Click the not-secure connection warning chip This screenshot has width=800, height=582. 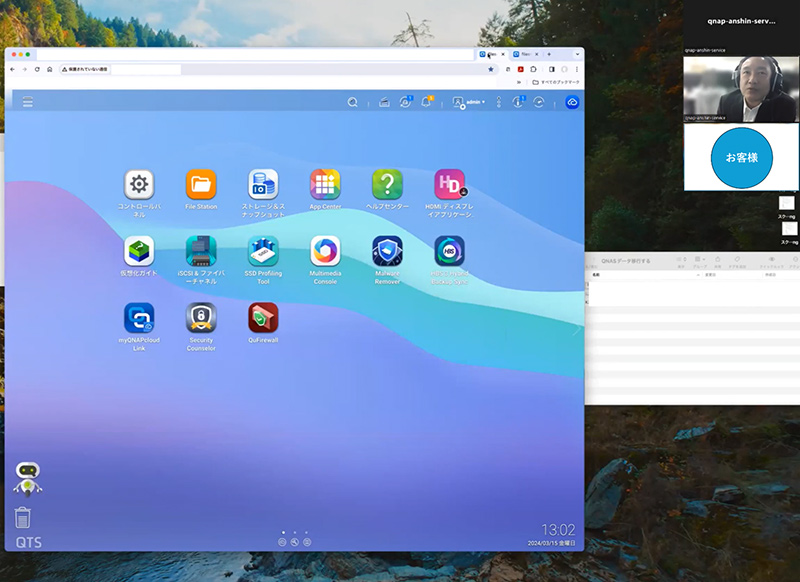pyautogui.click(x=85, y=69)
